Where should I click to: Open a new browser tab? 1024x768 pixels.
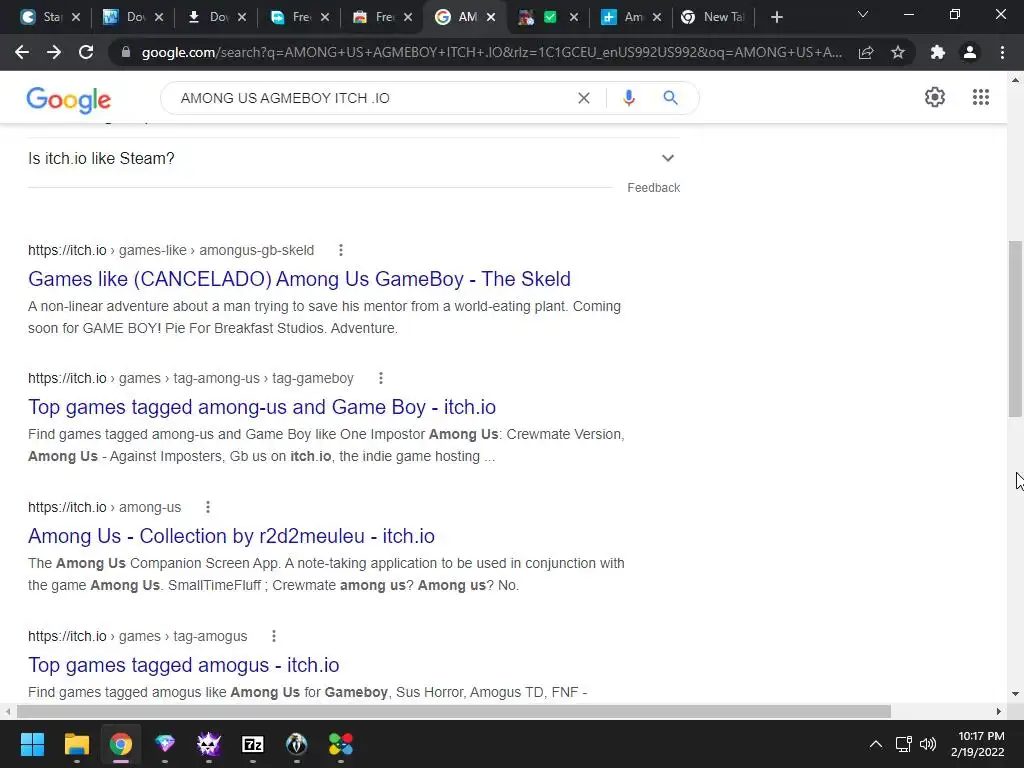pyautogui.click(x=776, y=17)
